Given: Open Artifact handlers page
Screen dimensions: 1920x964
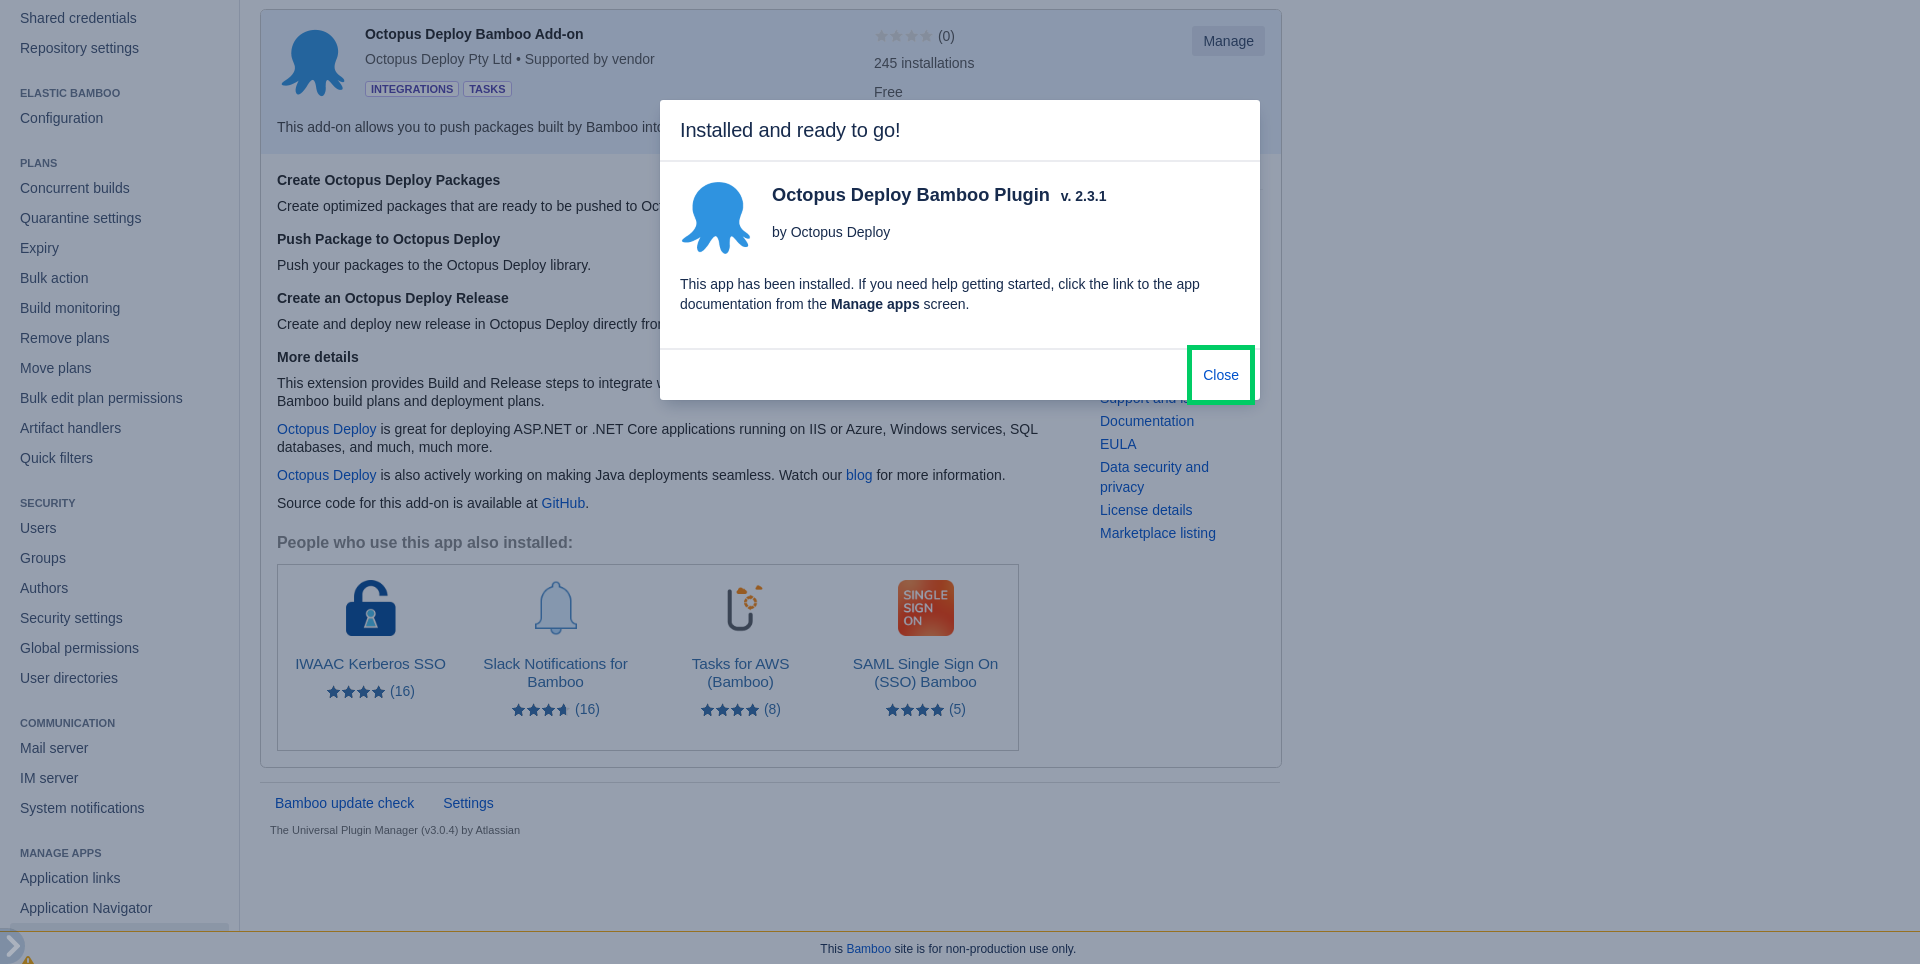Looking at the screenshot, I should [x=70, y=428].
